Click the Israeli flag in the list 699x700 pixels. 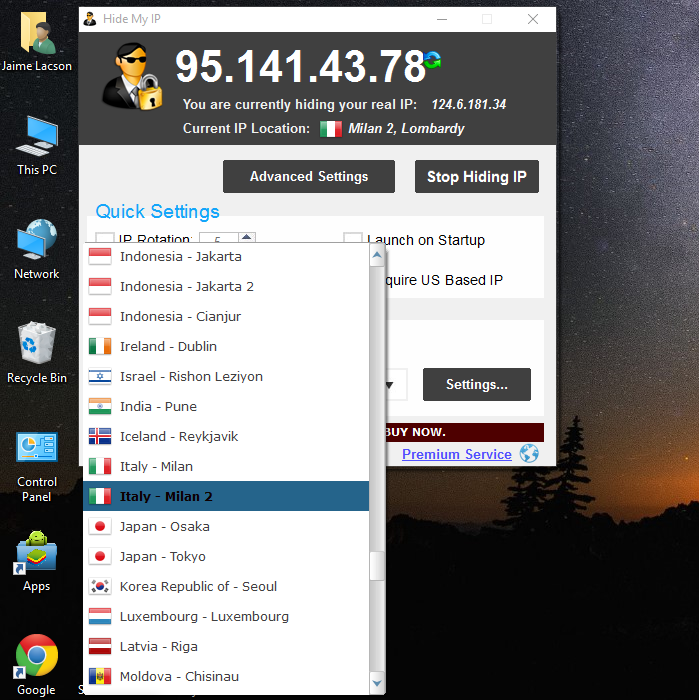(100, 376)
